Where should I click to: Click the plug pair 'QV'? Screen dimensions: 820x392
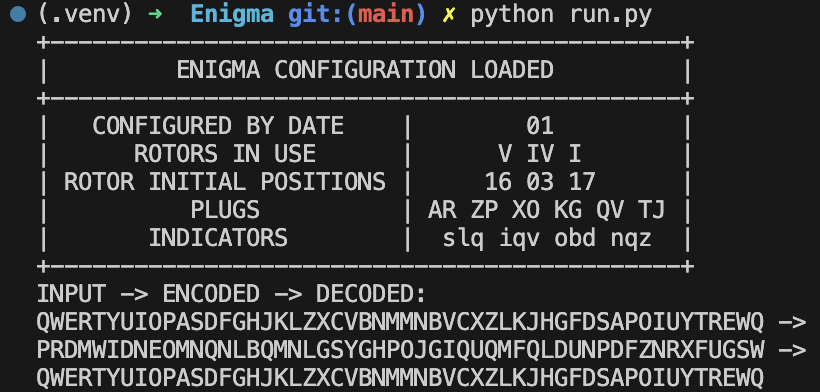[610, 210]
